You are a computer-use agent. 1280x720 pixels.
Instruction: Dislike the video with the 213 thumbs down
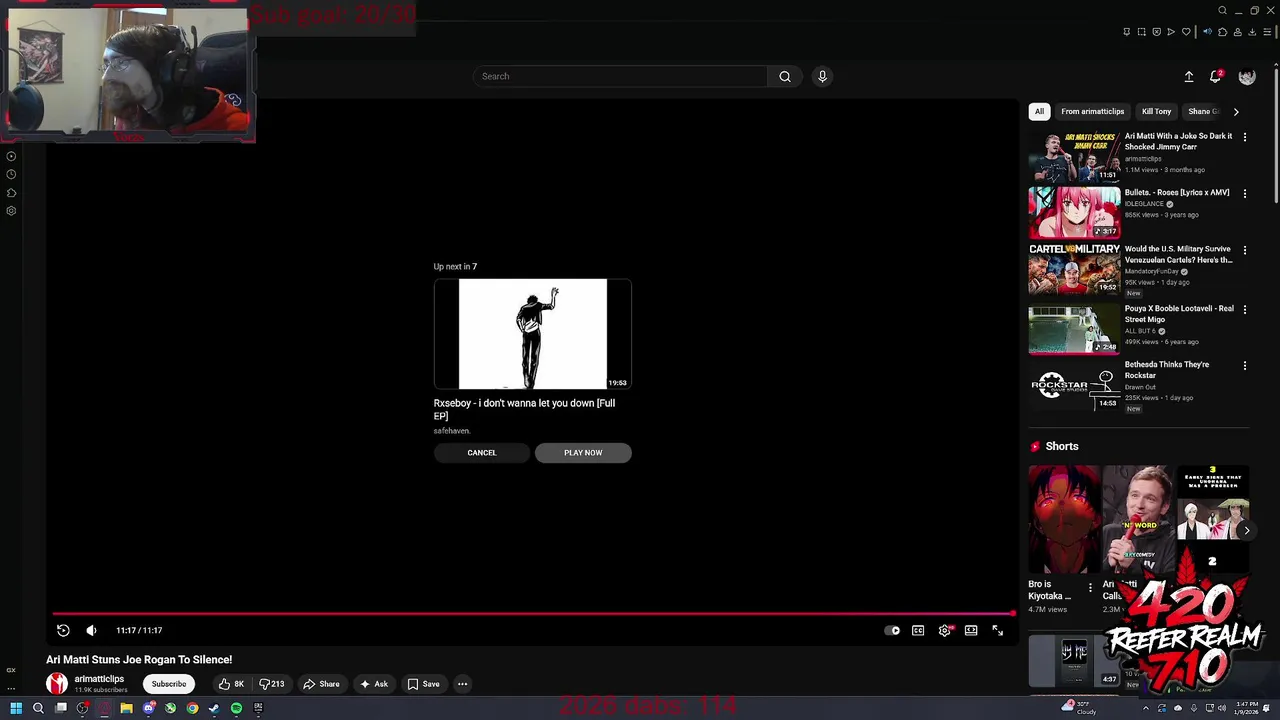272,684
